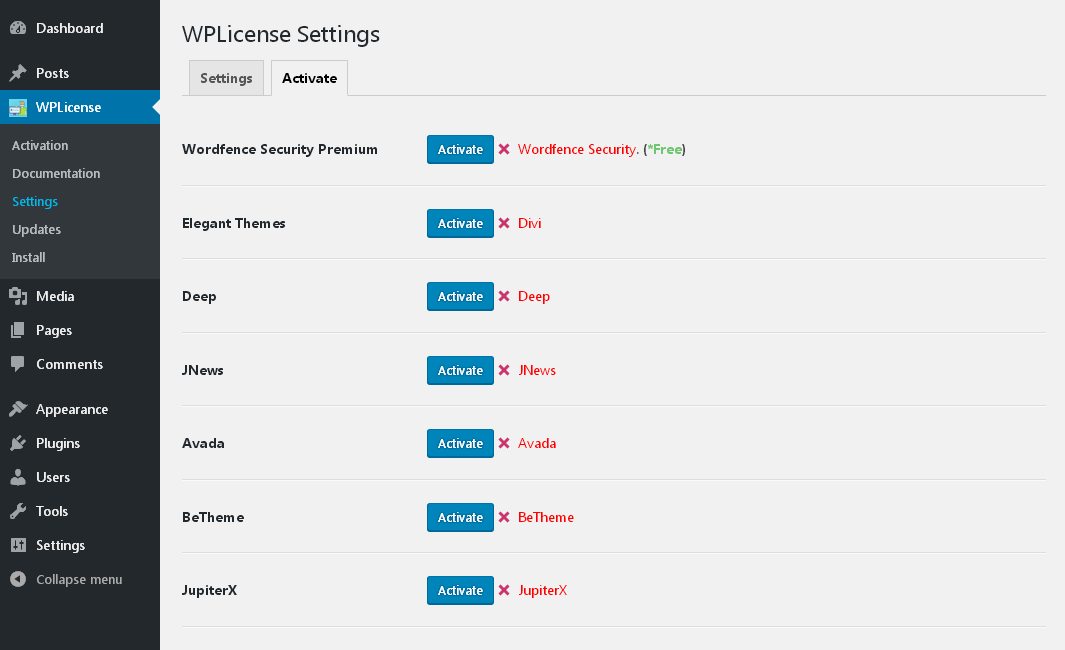The width and height of the screenshot is (1065, 650).
Task: Click the Collapse menu arrow icon
Action: (x=18, y=579)
